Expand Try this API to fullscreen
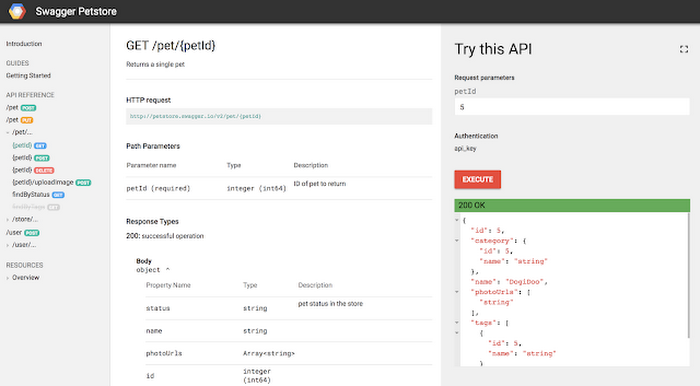 [x=683, y=49]
